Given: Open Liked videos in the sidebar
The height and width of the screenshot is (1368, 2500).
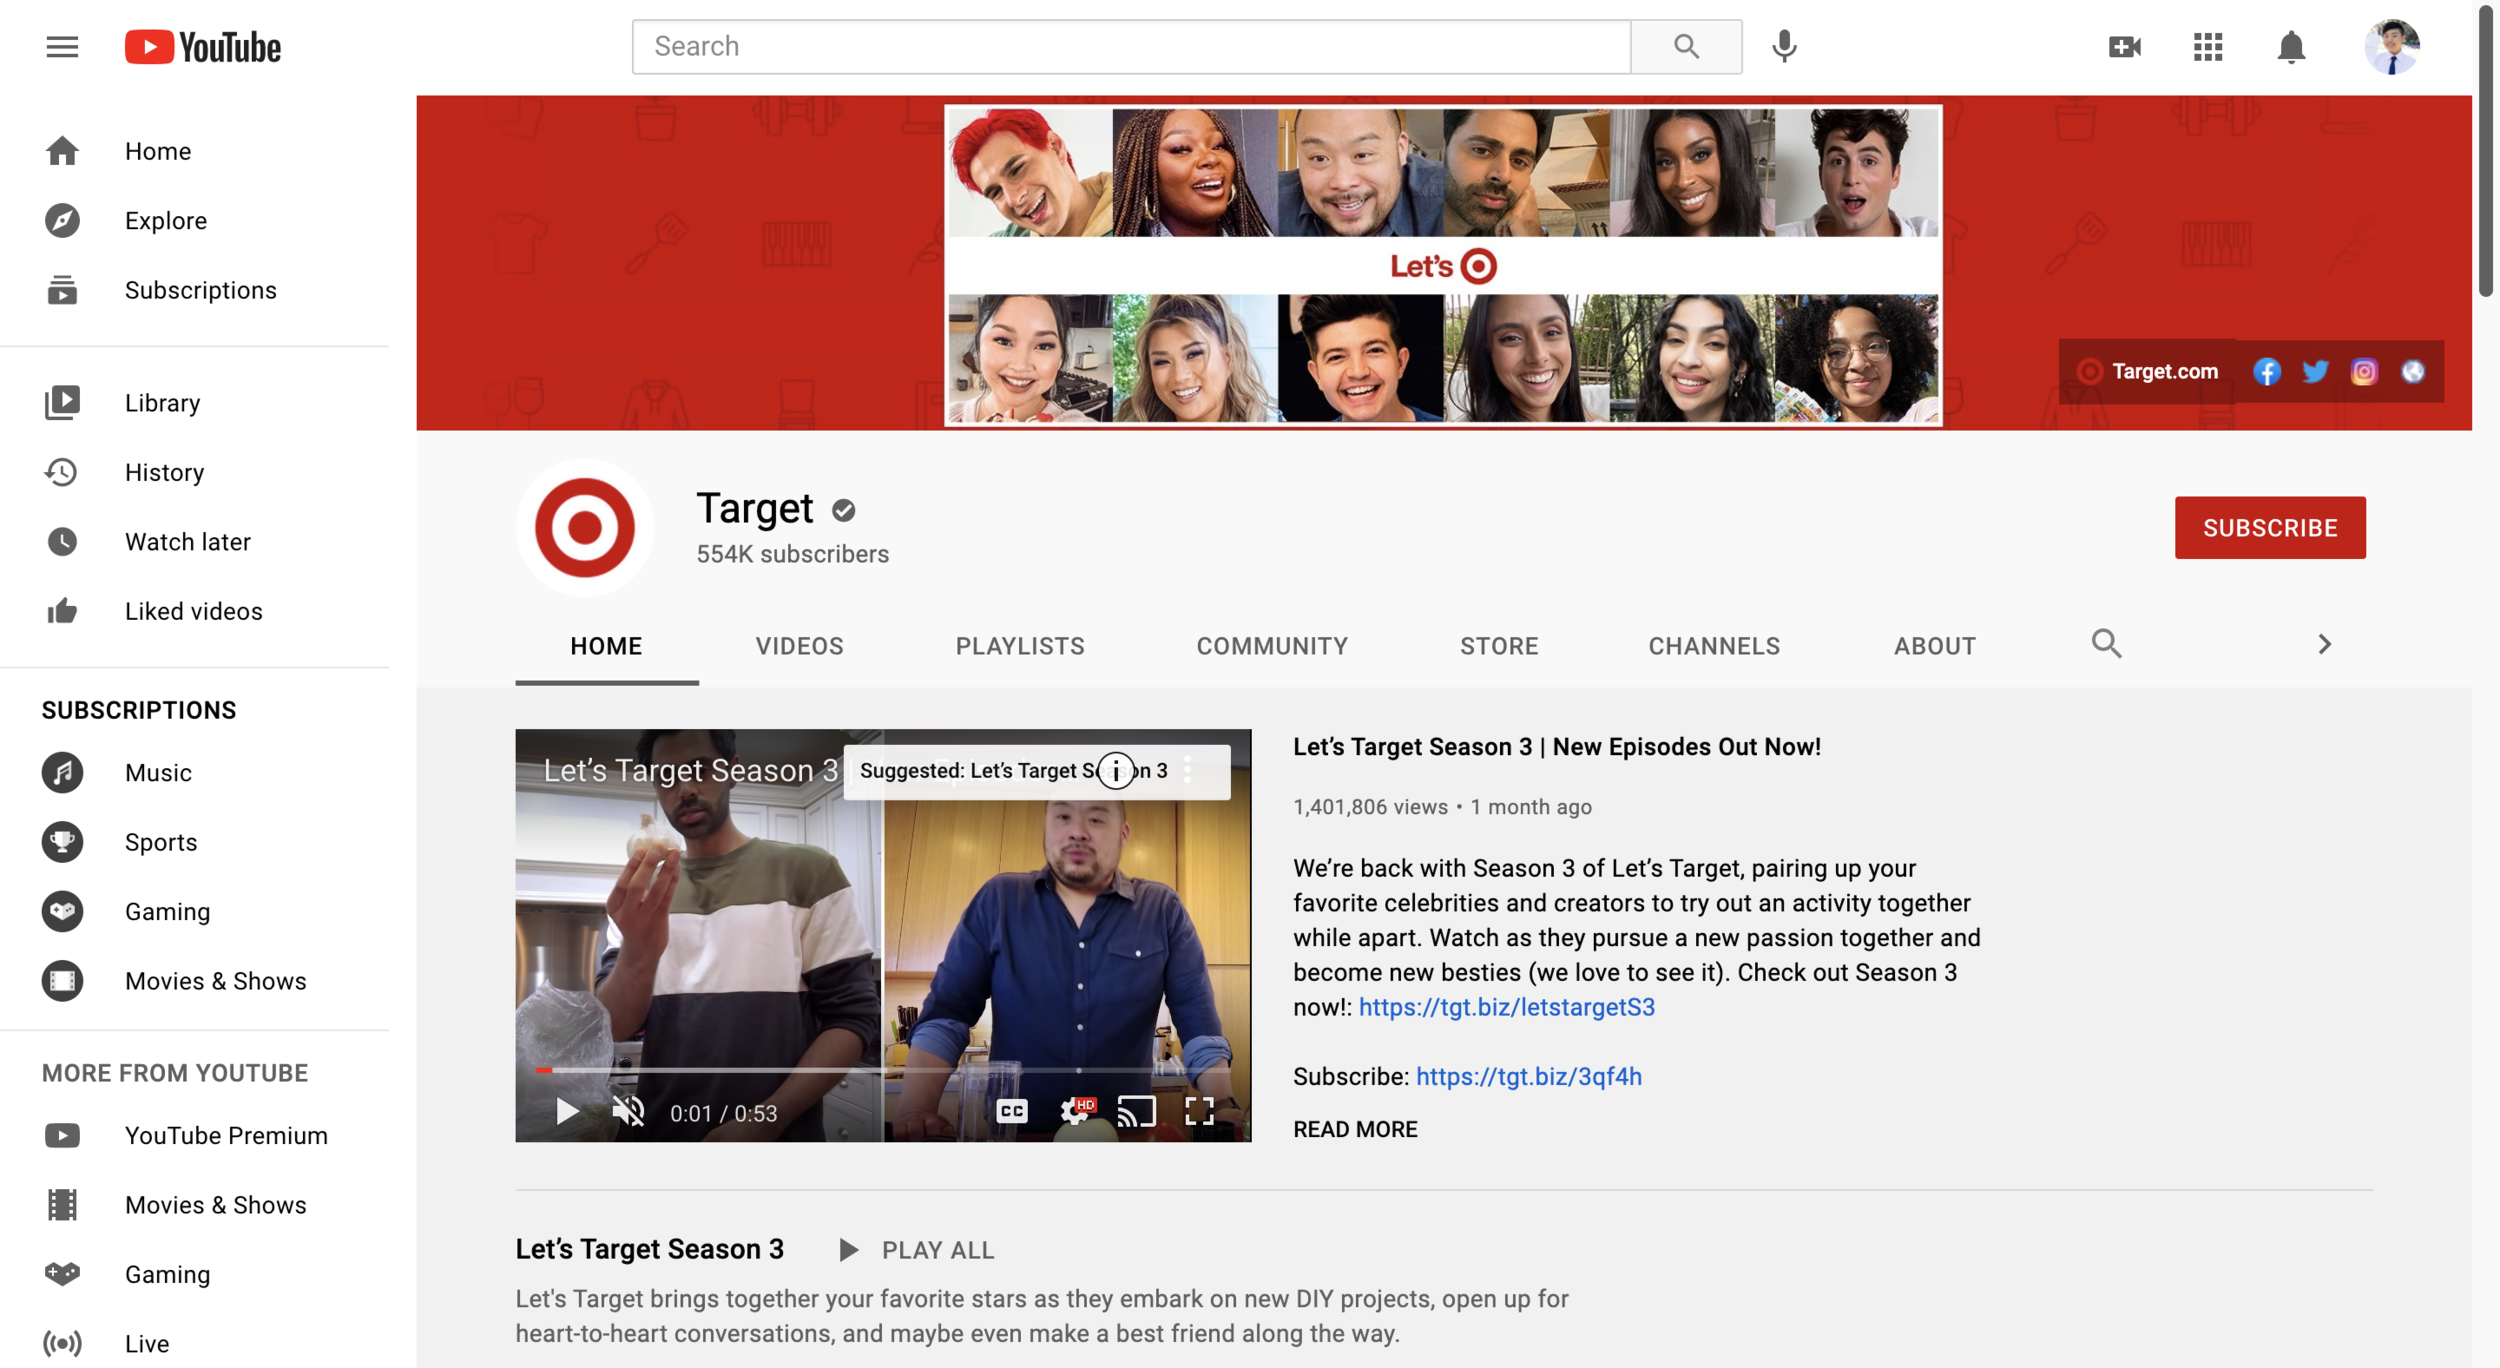Looking at the screenshot, I should 195,611.
